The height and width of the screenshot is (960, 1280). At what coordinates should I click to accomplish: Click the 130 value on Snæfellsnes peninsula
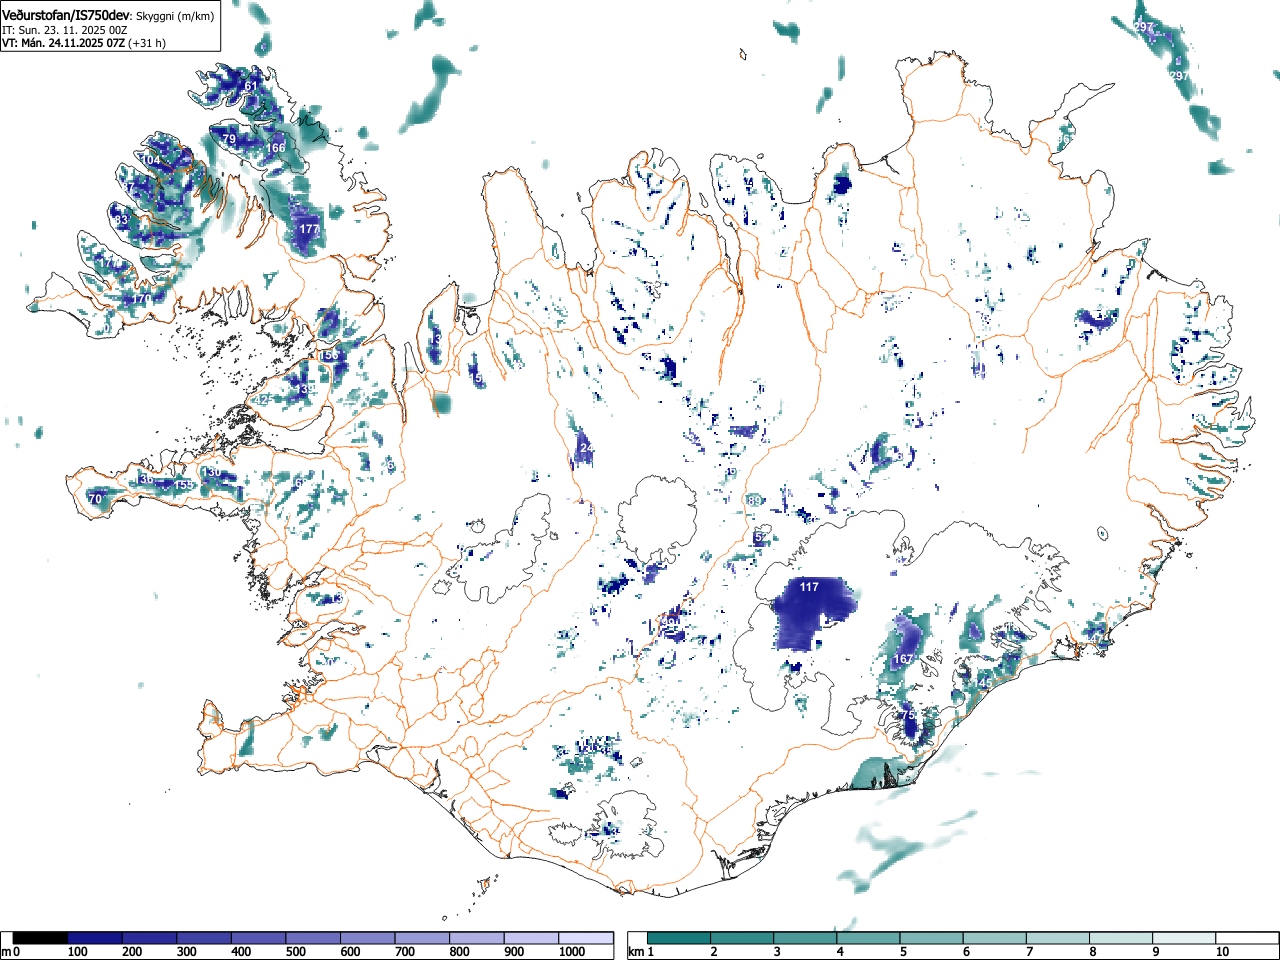(x=211, y=472)
